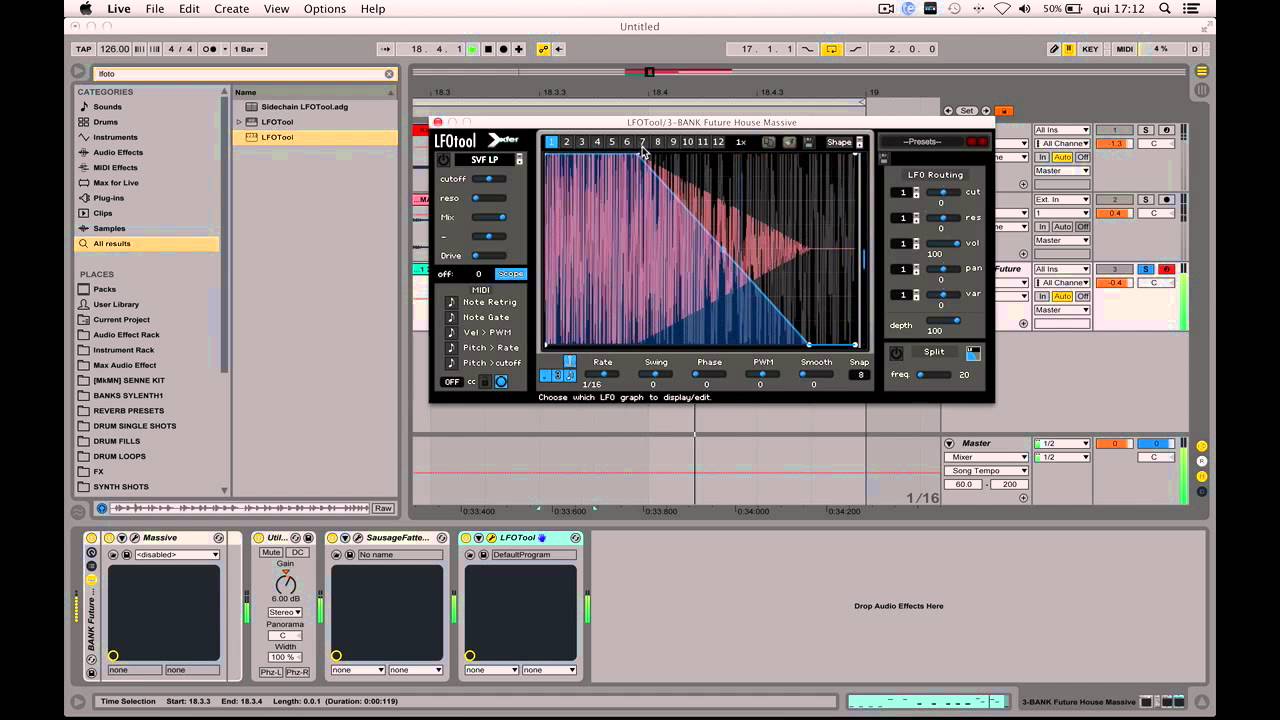Solo track 1 with S button

click(x=1146, y=130)
